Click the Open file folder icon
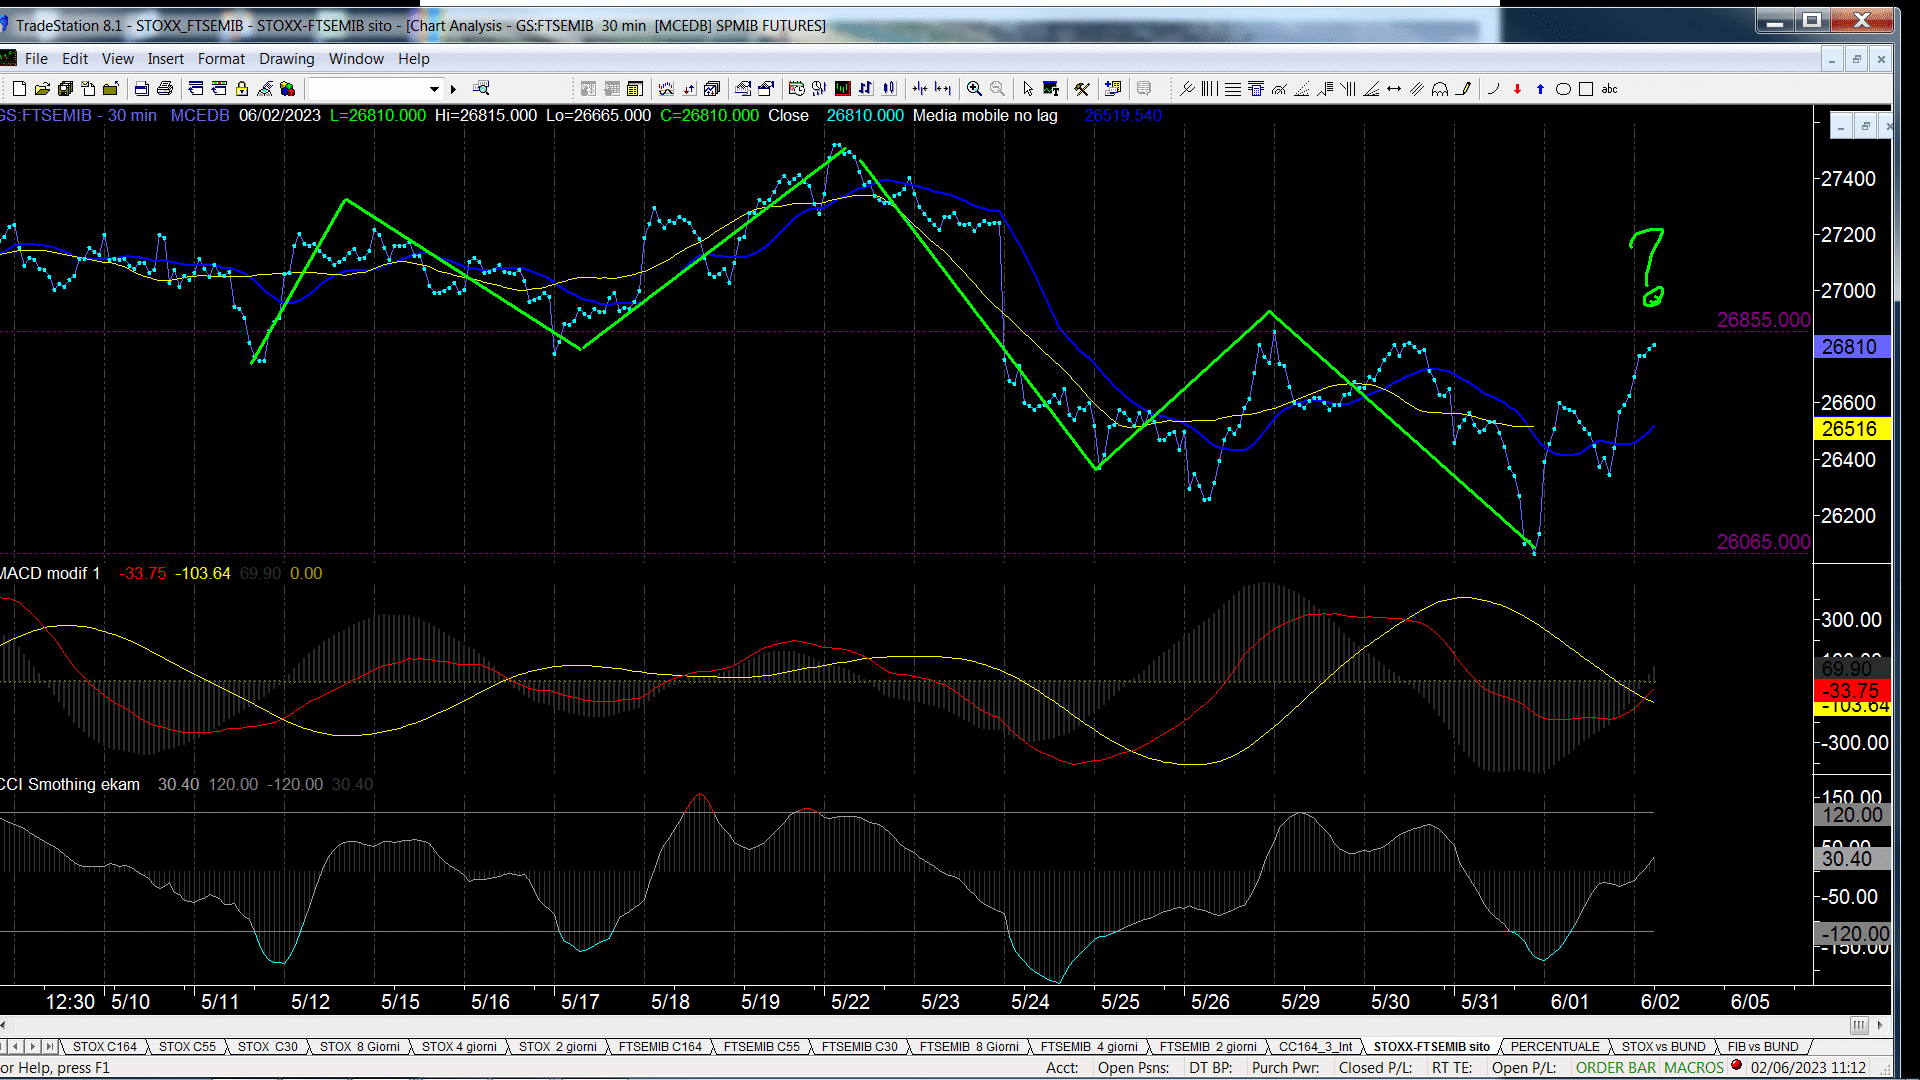The width and height of the screenshot is (1920, 1080). click(42, 89)
